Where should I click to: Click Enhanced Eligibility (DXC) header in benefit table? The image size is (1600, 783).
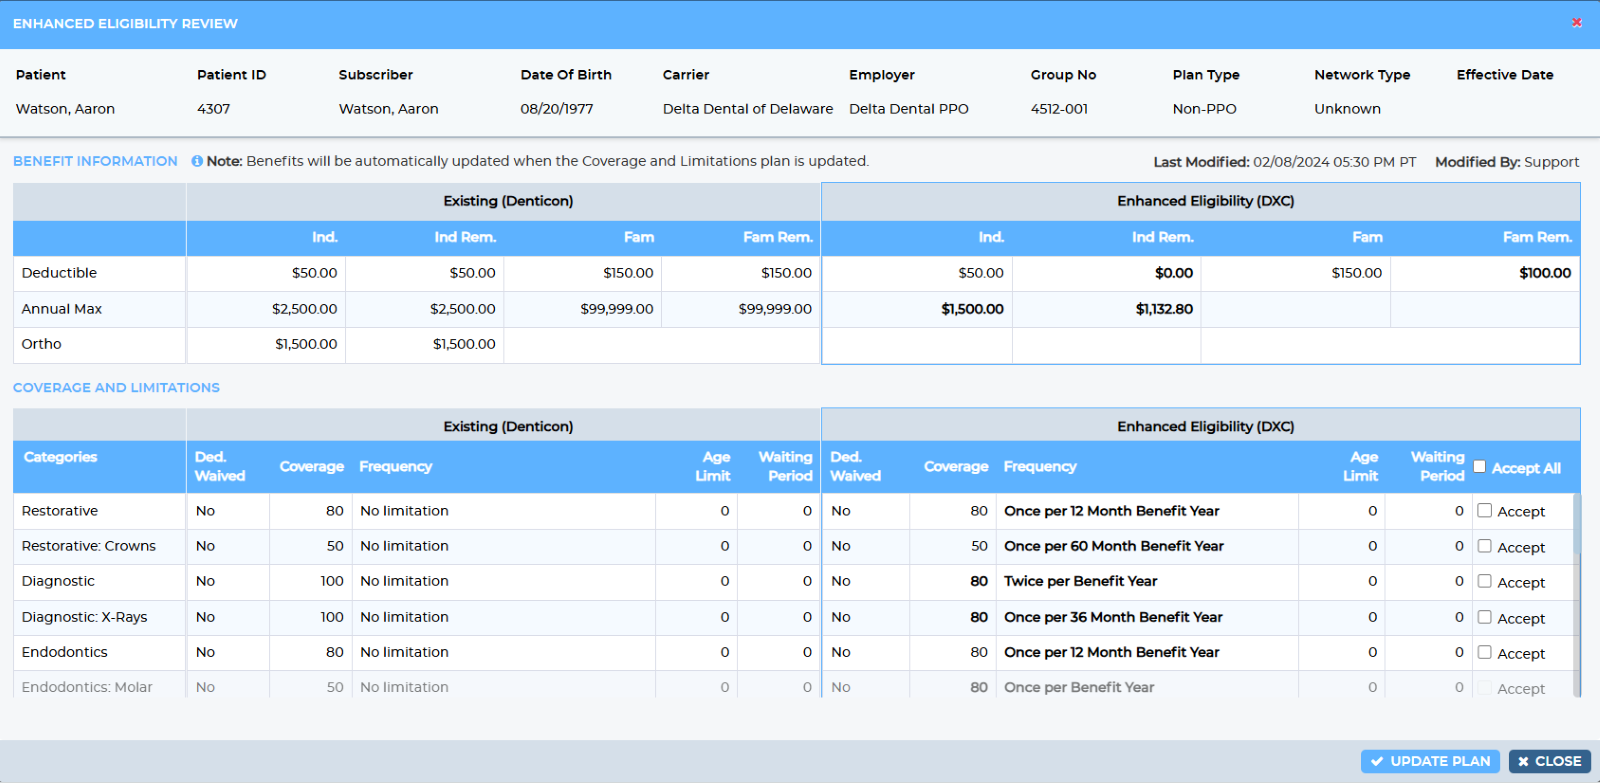tap(1205, 201)
